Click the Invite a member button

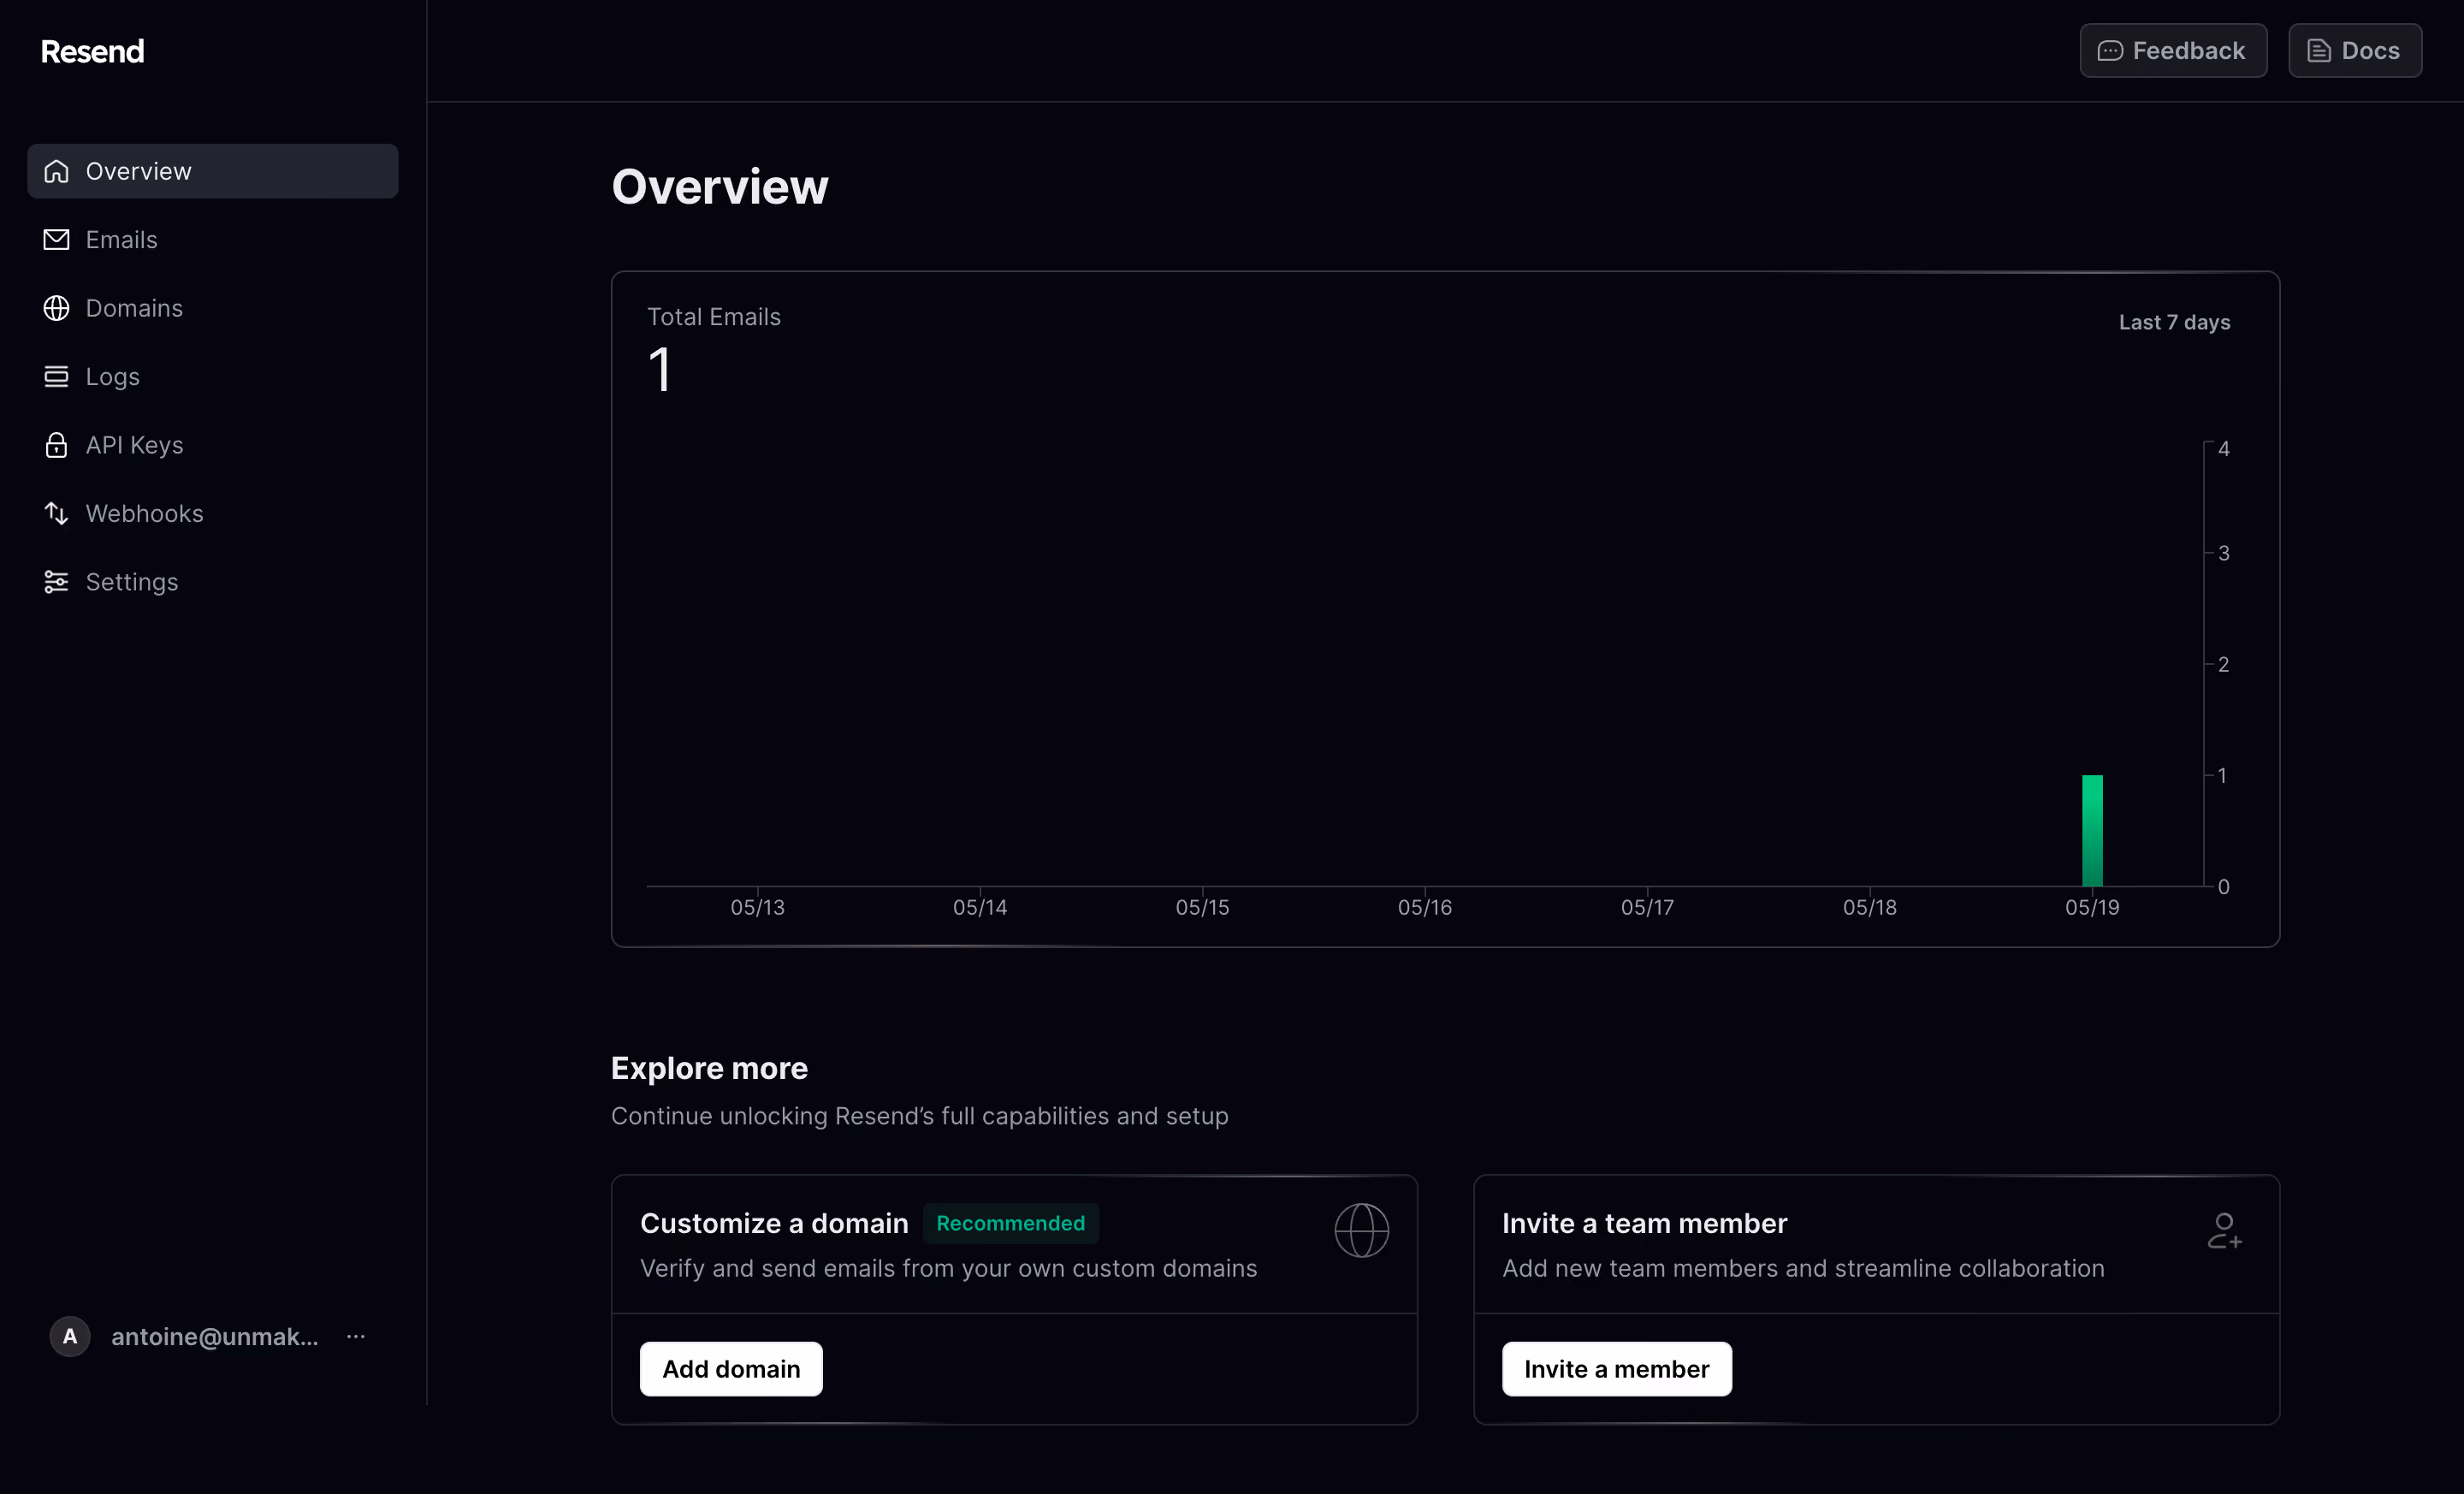(1616, 1369)
